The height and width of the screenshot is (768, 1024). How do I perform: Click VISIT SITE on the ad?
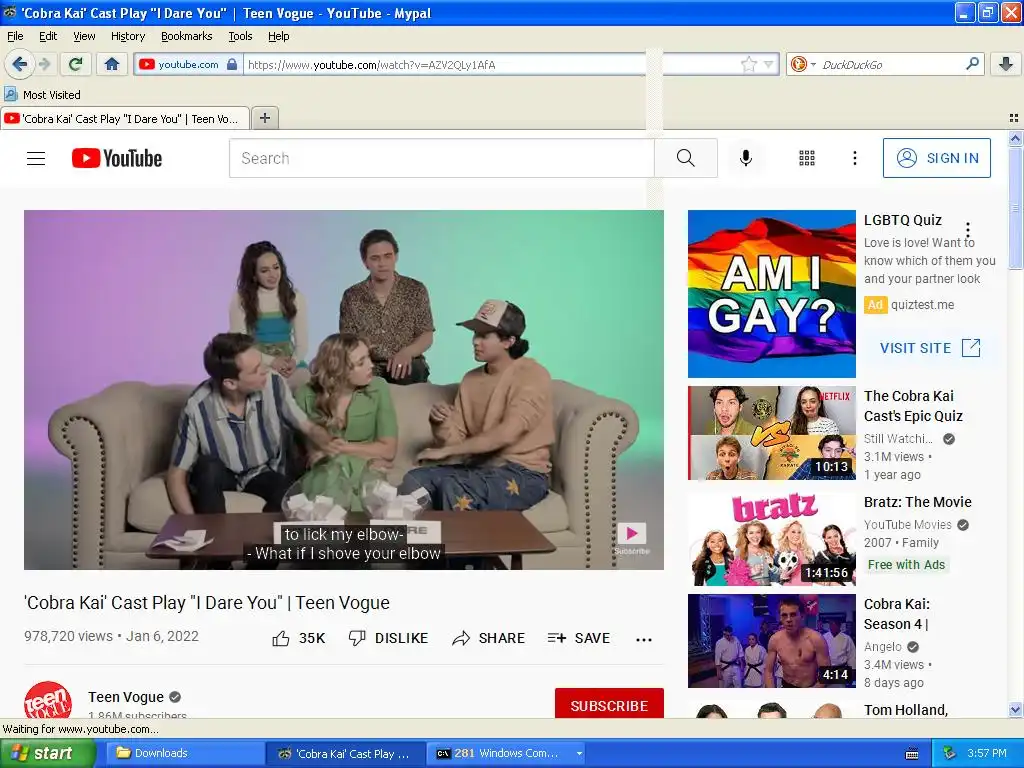pos(930,347)
